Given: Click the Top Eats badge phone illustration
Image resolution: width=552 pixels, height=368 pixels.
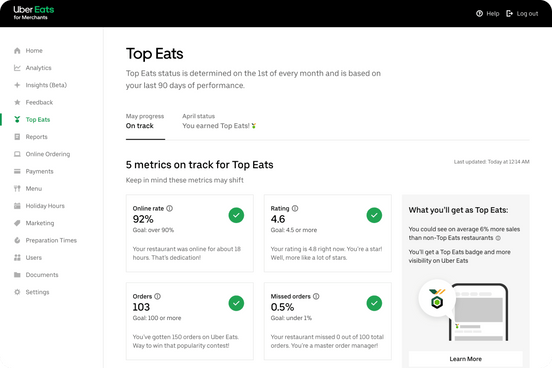Looking at the screenshot, I should [x=463, y=311].
